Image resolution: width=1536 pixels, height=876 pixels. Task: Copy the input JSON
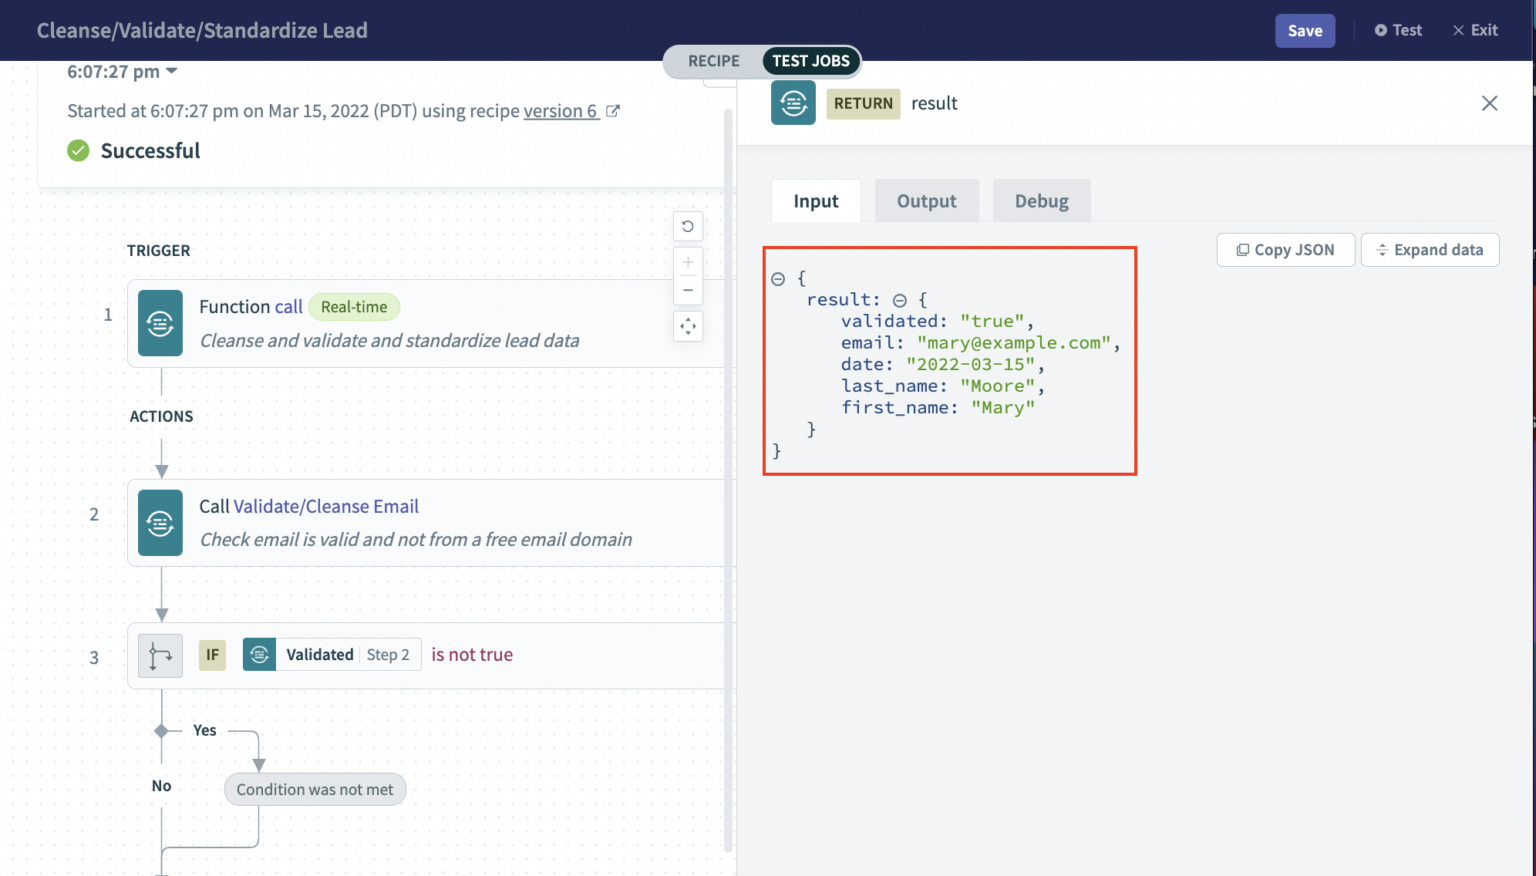pos(1286,249)
